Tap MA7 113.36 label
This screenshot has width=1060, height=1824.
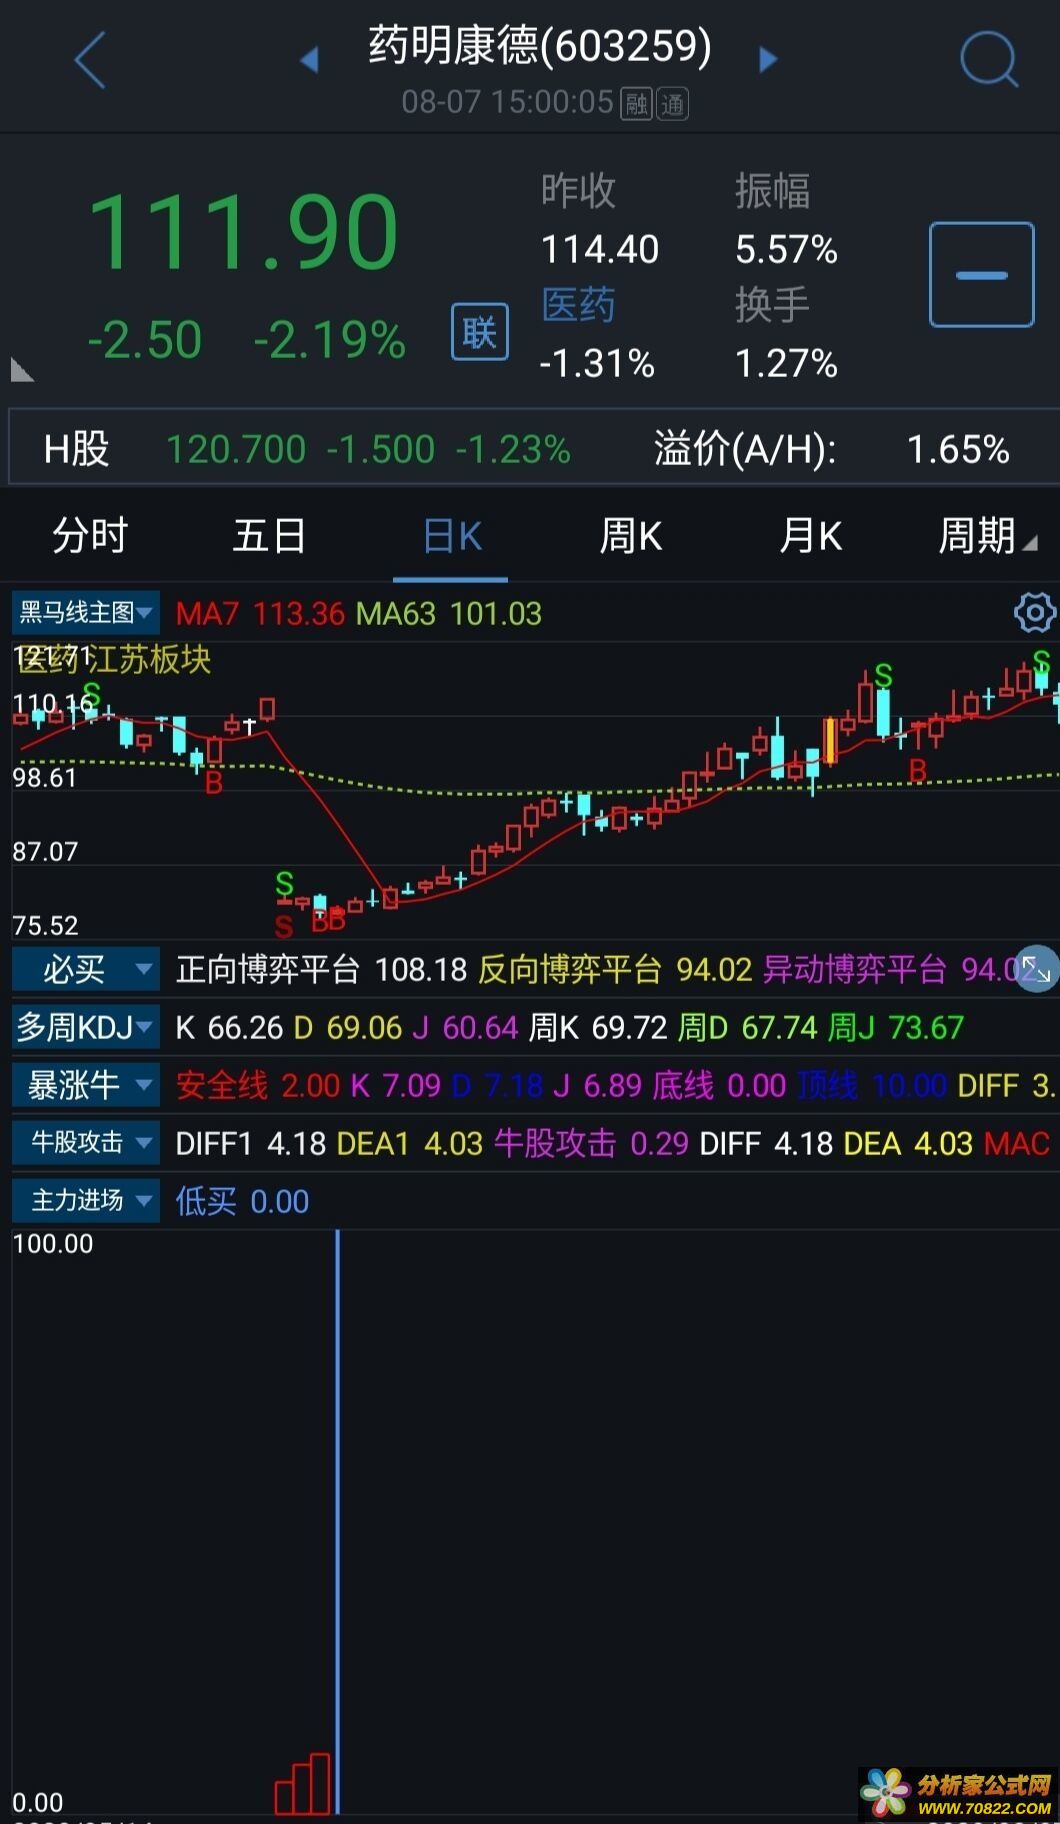click(260, 613)
